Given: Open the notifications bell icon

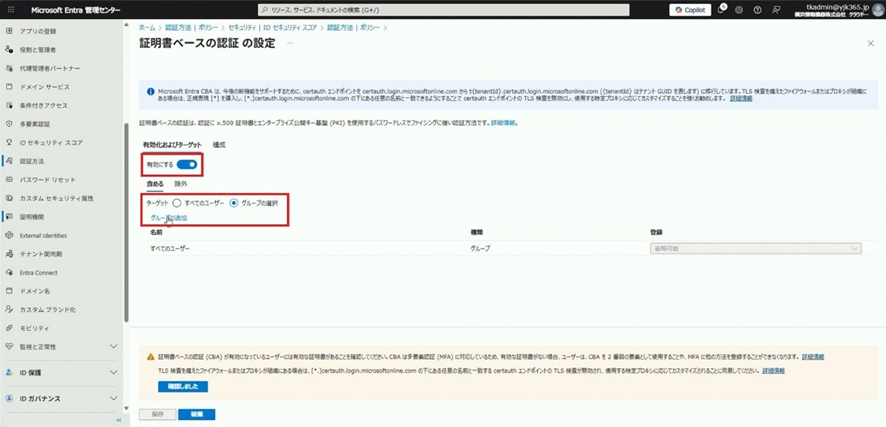Looking at the screenshot, I should 721,10.
